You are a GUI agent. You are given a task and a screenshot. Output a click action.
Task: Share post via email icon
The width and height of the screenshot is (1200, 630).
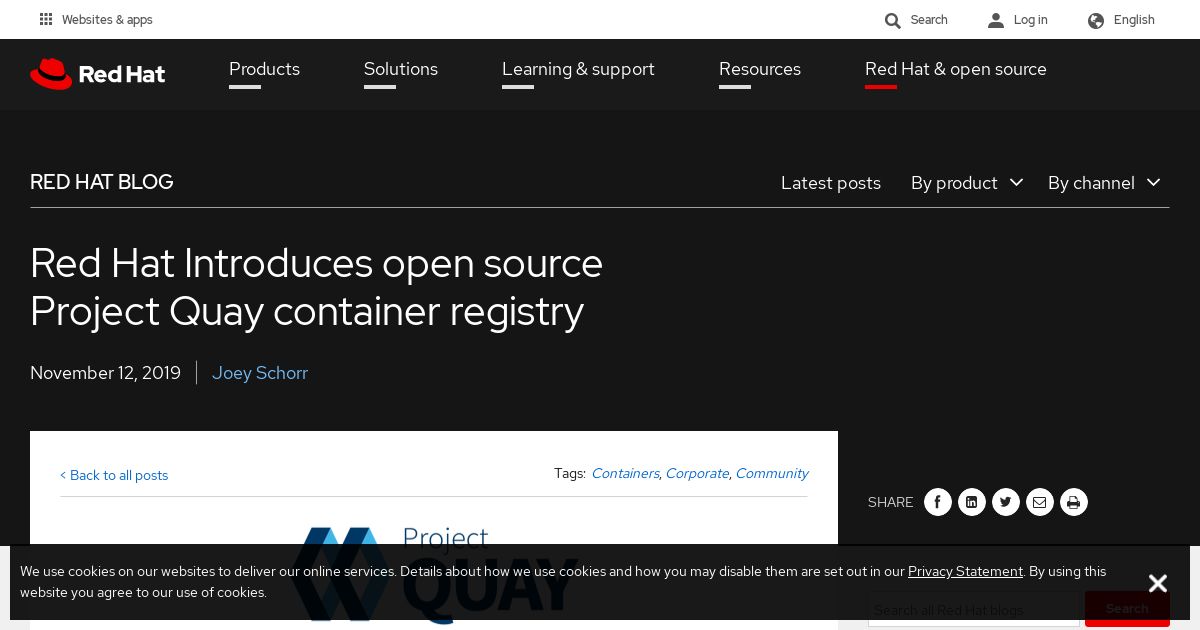(1040, 502)
